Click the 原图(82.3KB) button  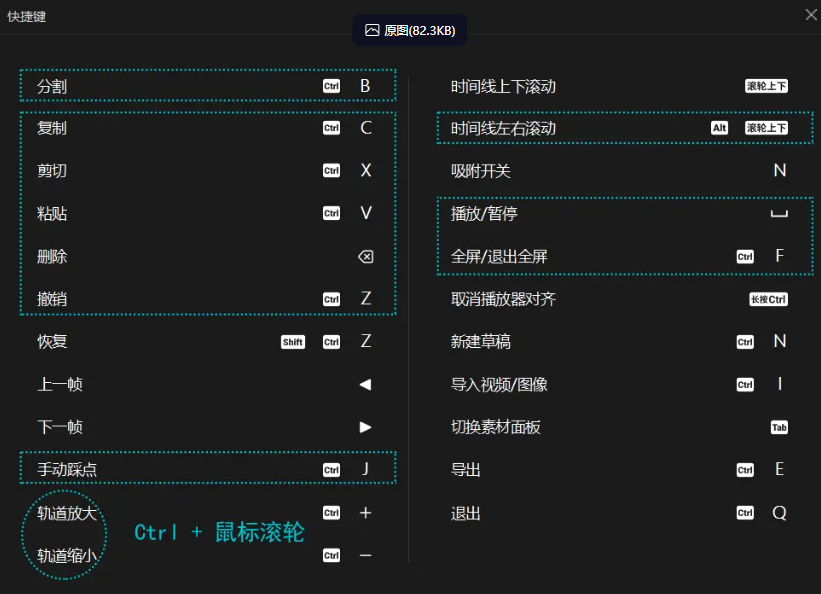click(410, 30)
